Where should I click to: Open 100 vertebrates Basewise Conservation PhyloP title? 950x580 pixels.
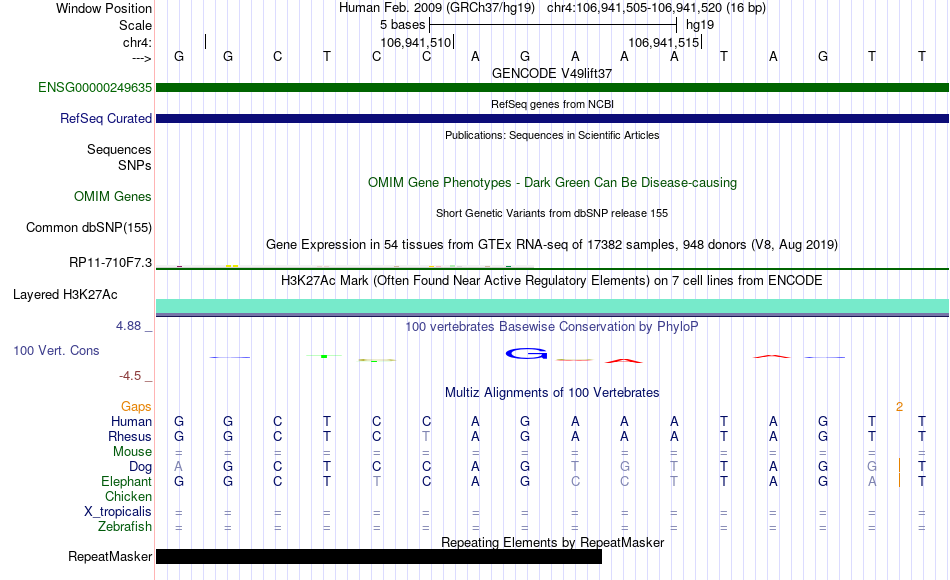[x=552, y=327]
